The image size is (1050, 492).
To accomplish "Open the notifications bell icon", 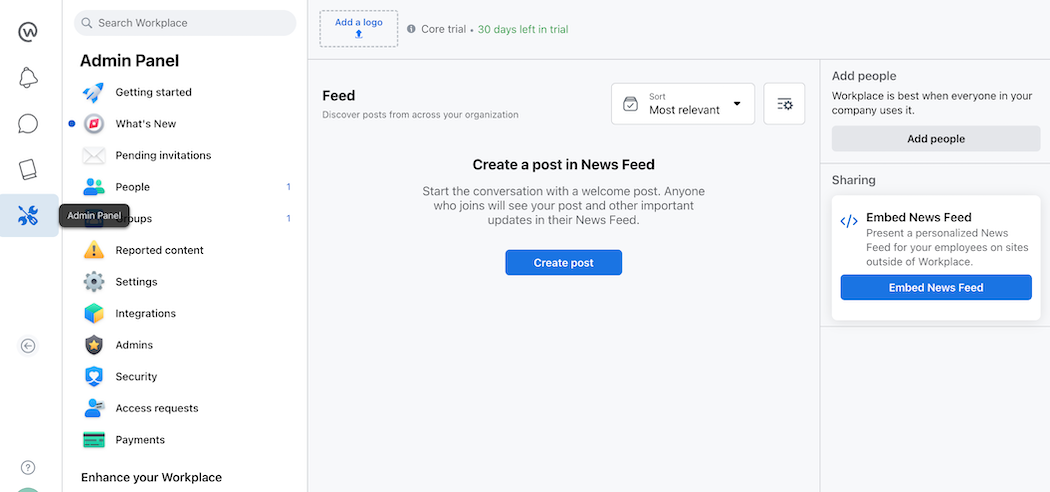I will click(x=28, y=78).
